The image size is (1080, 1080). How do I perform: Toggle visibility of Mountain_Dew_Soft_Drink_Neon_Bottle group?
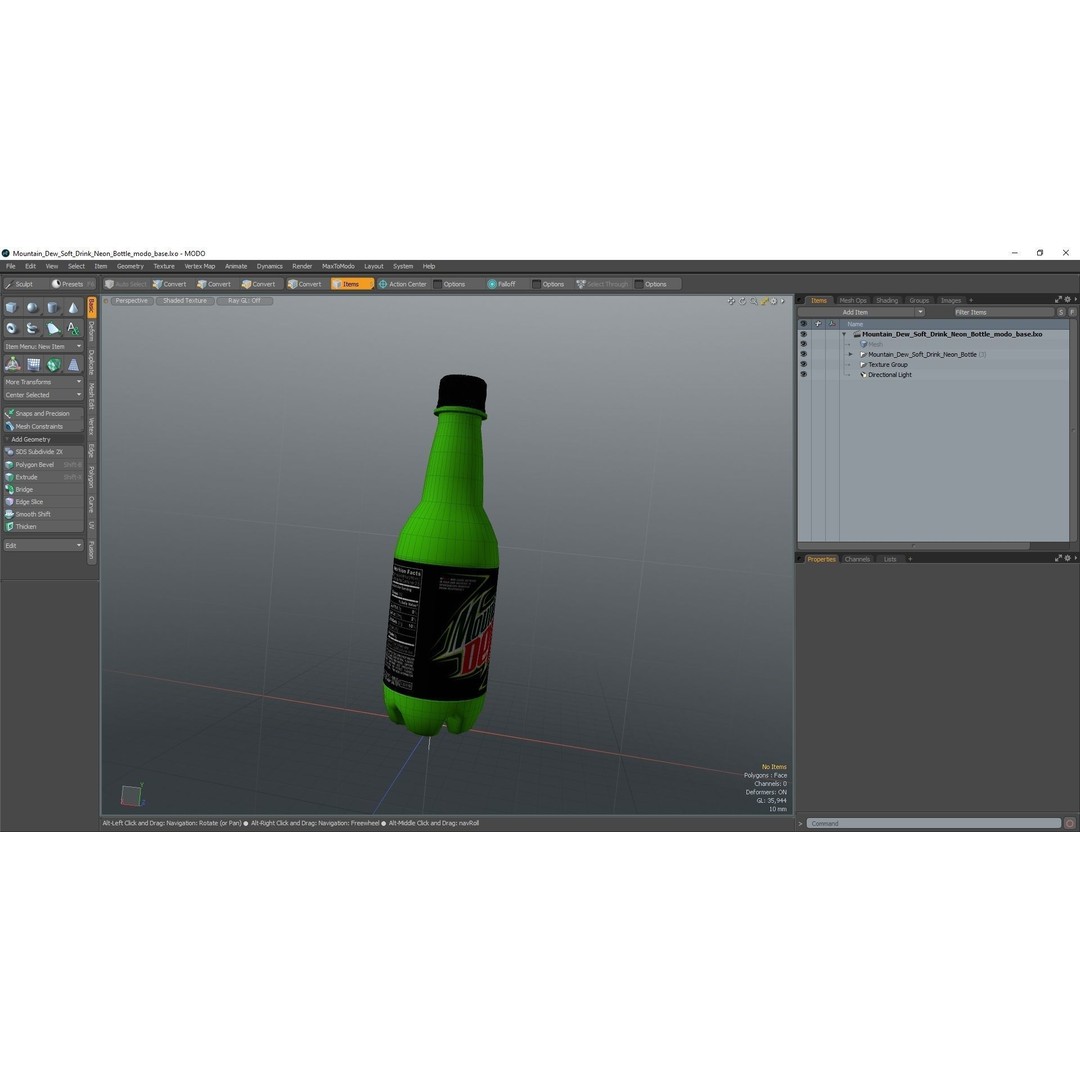803,355
